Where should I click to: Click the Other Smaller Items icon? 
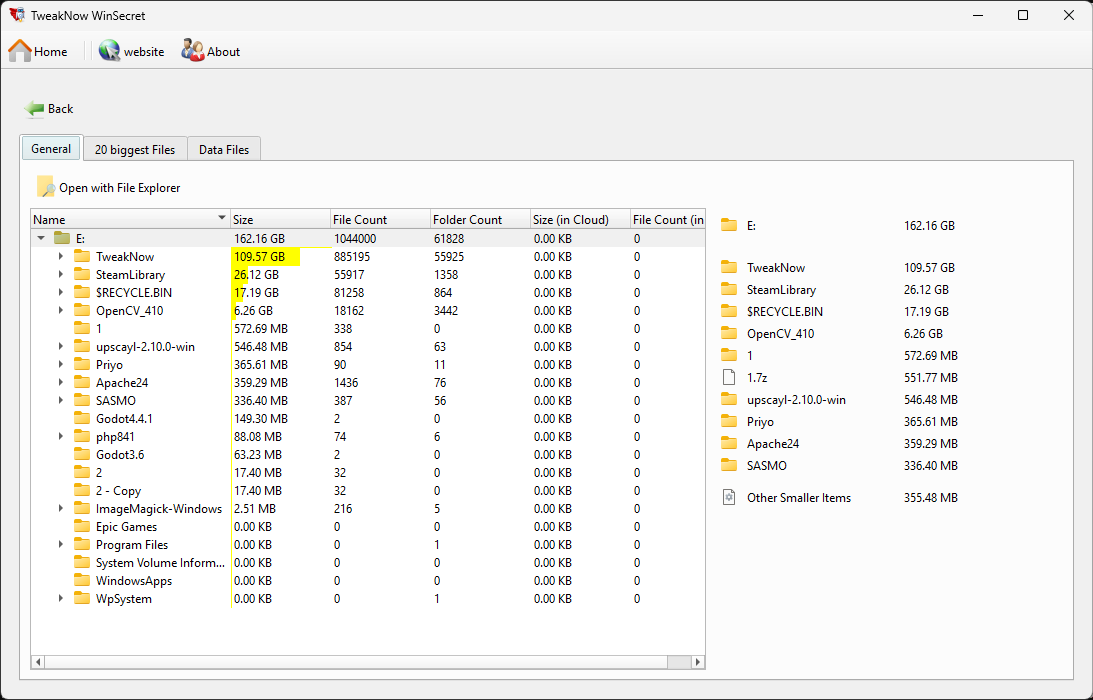[x=729, y=497]
